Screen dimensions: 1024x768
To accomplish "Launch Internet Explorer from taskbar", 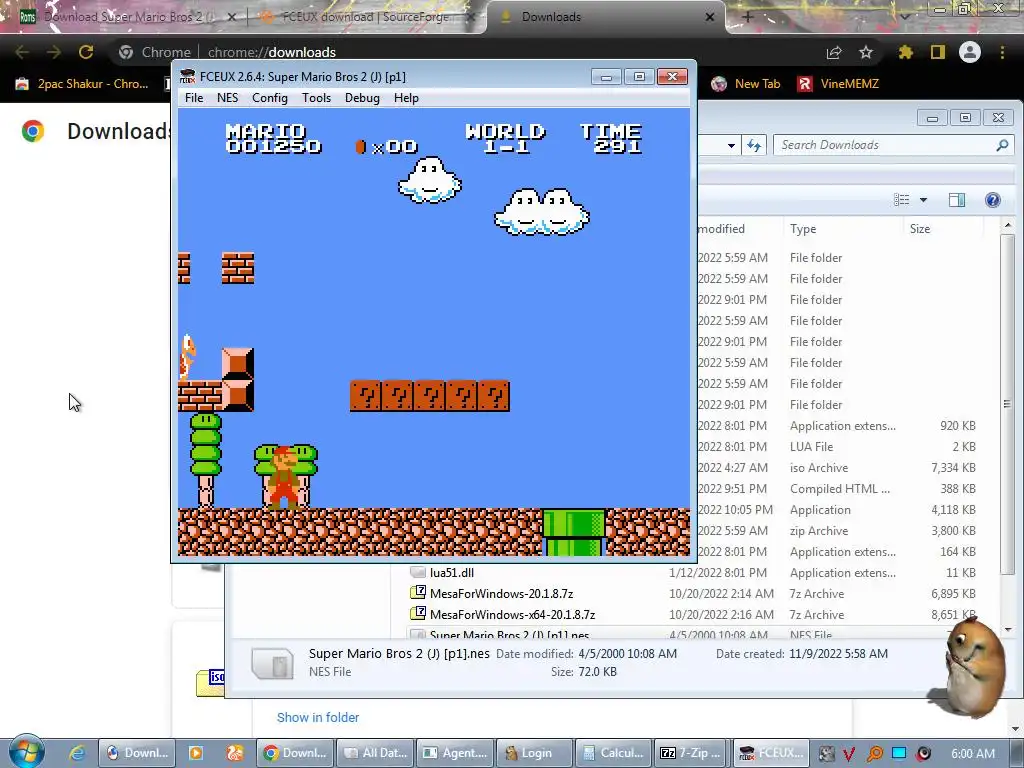I will click(x=77, y=753).
